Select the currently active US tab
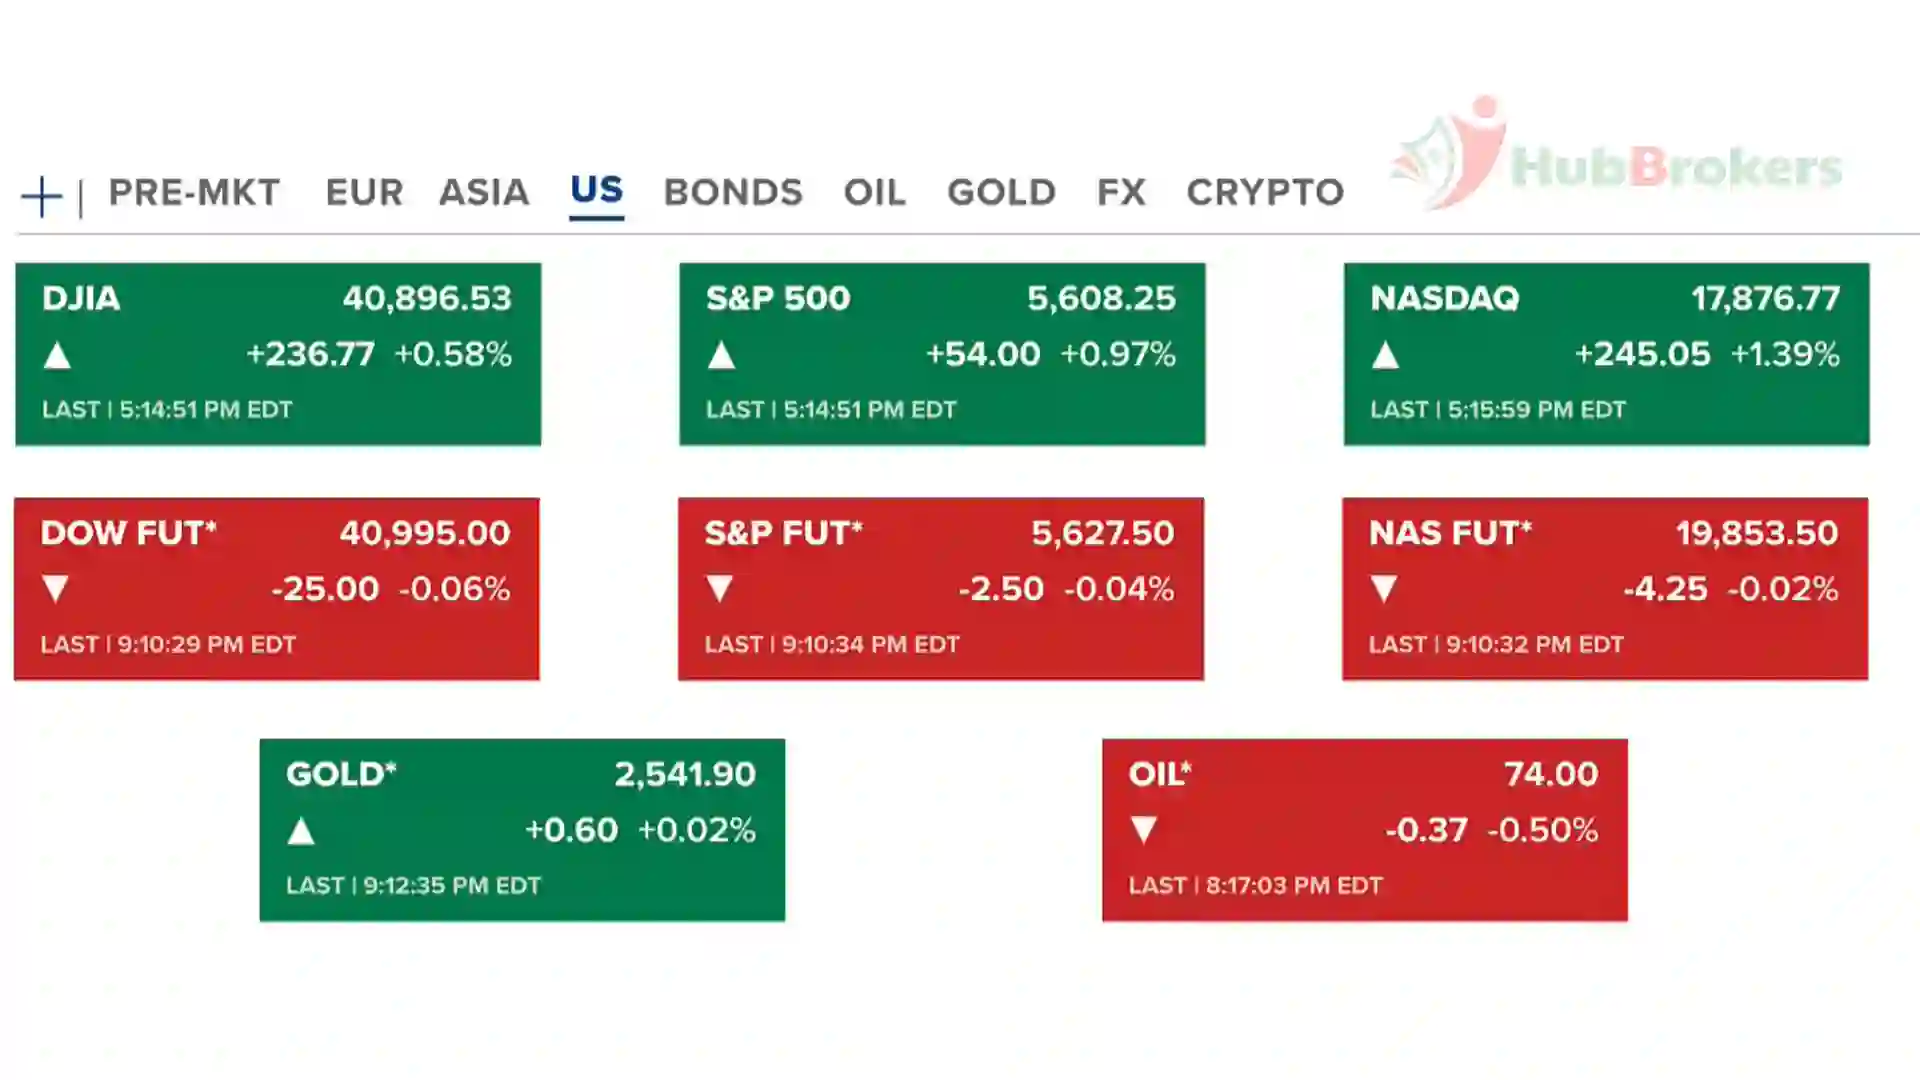The image size is (1920, 1080). point(596,190)
